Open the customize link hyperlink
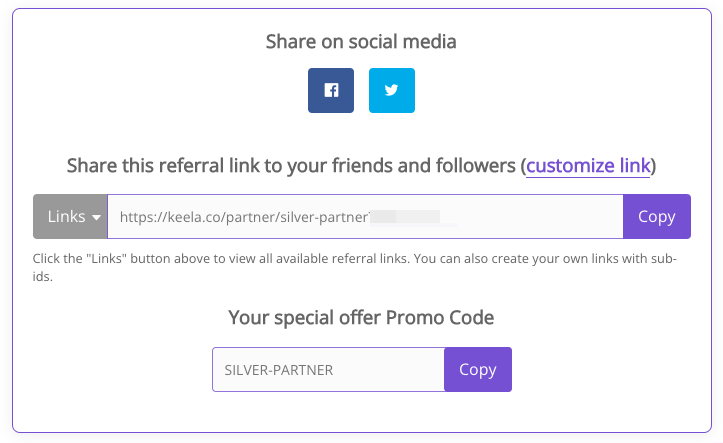Viewport: 723px width, 443px height. (x=588, y=165)
